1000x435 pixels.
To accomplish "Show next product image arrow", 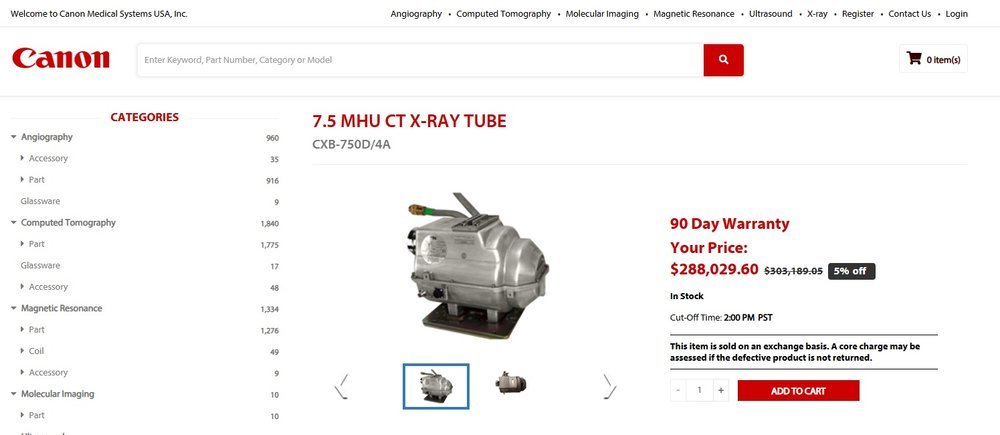I will (610, 387).
